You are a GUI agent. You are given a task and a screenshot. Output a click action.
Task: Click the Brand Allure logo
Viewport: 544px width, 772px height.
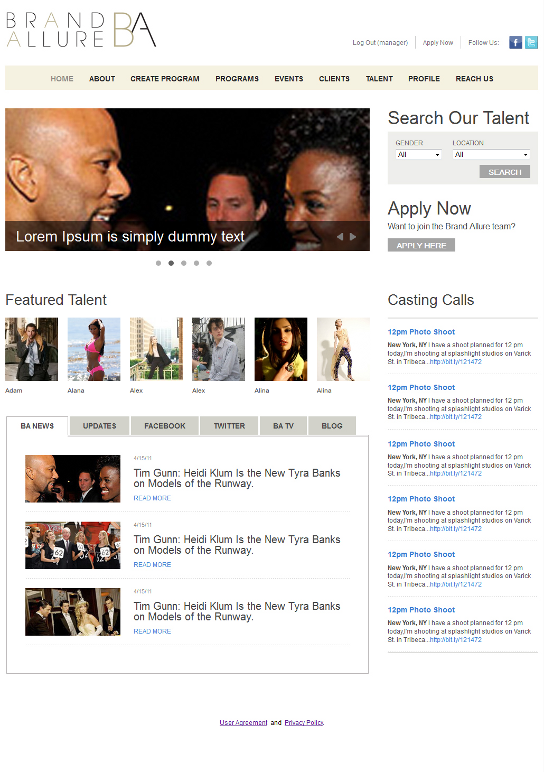coord(81,30)
